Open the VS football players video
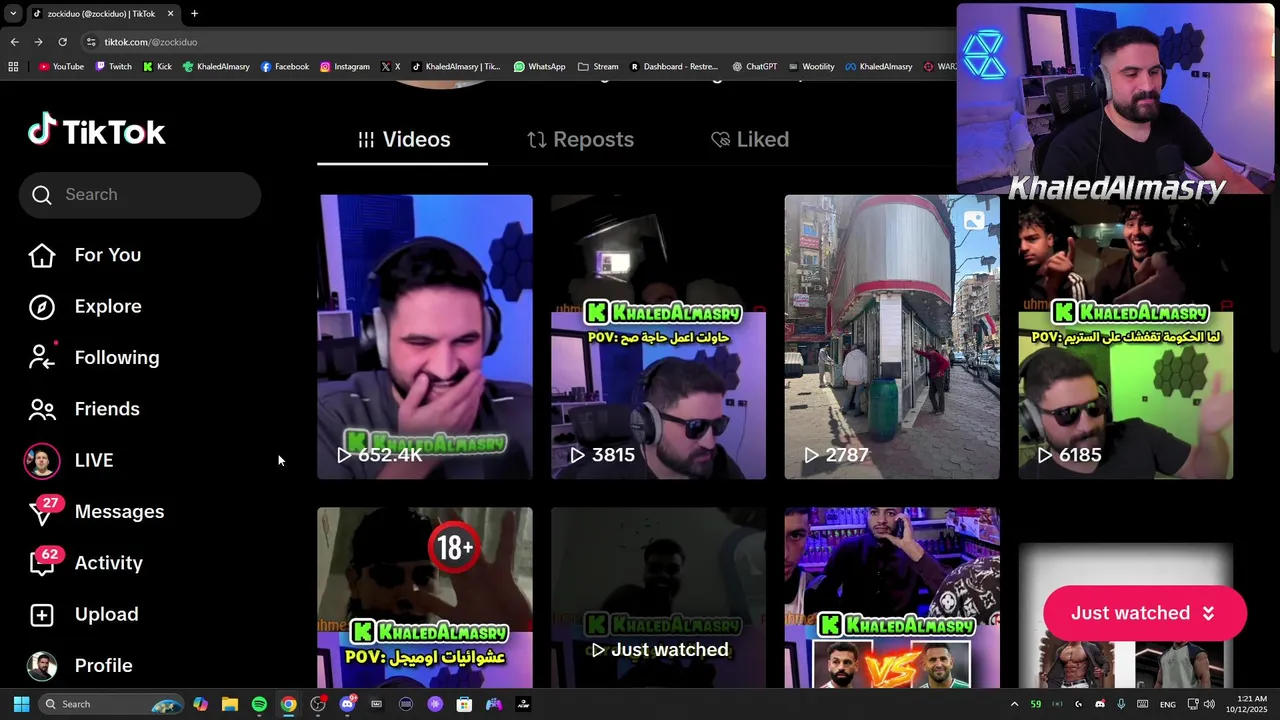Viewport: 1280px width, 720px height. [892, 598]
